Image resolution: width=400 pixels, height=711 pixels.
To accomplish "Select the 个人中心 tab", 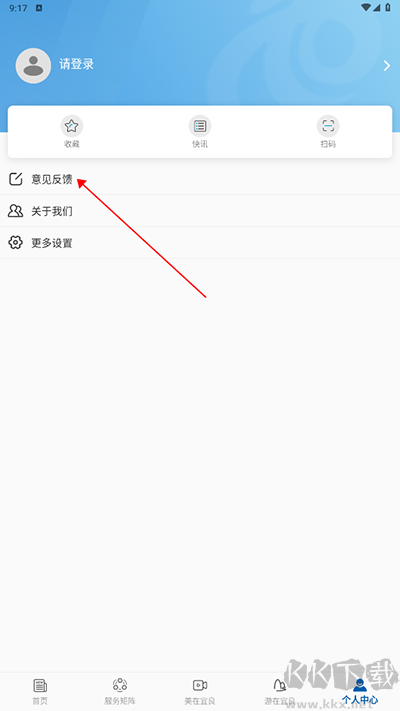I will 360,692.
